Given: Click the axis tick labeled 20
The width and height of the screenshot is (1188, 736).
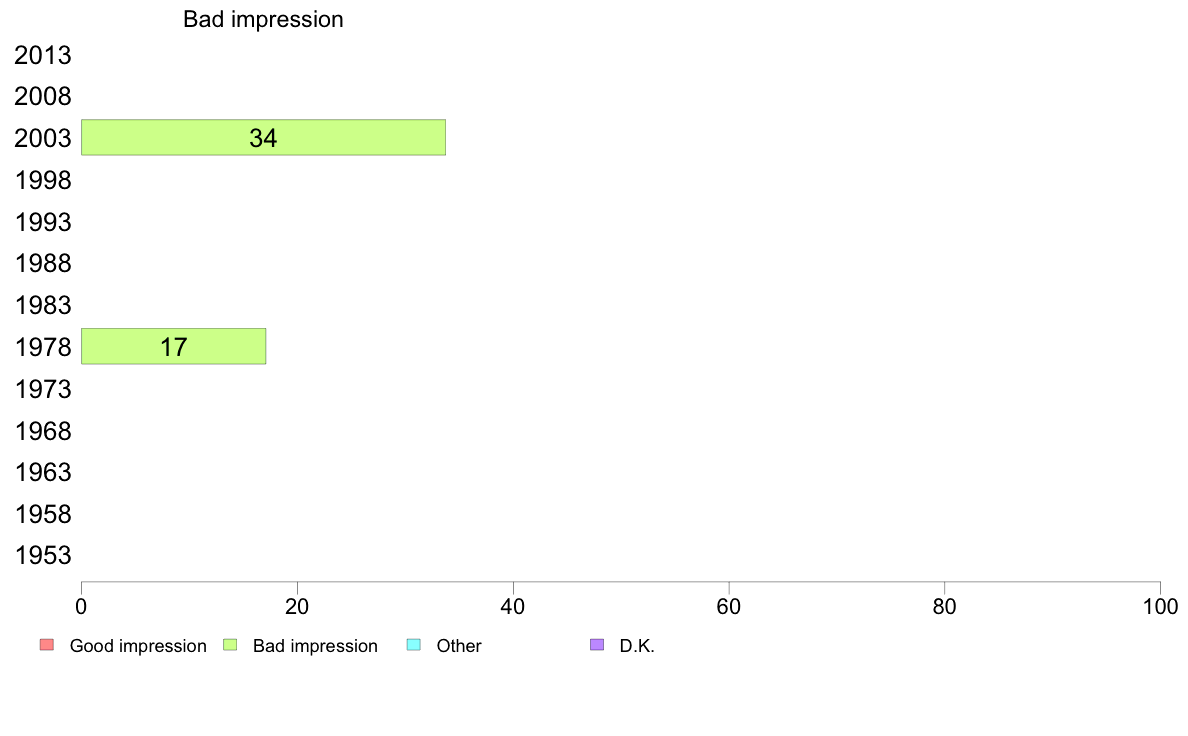Looking at the screenshot, I should point(297,606).
